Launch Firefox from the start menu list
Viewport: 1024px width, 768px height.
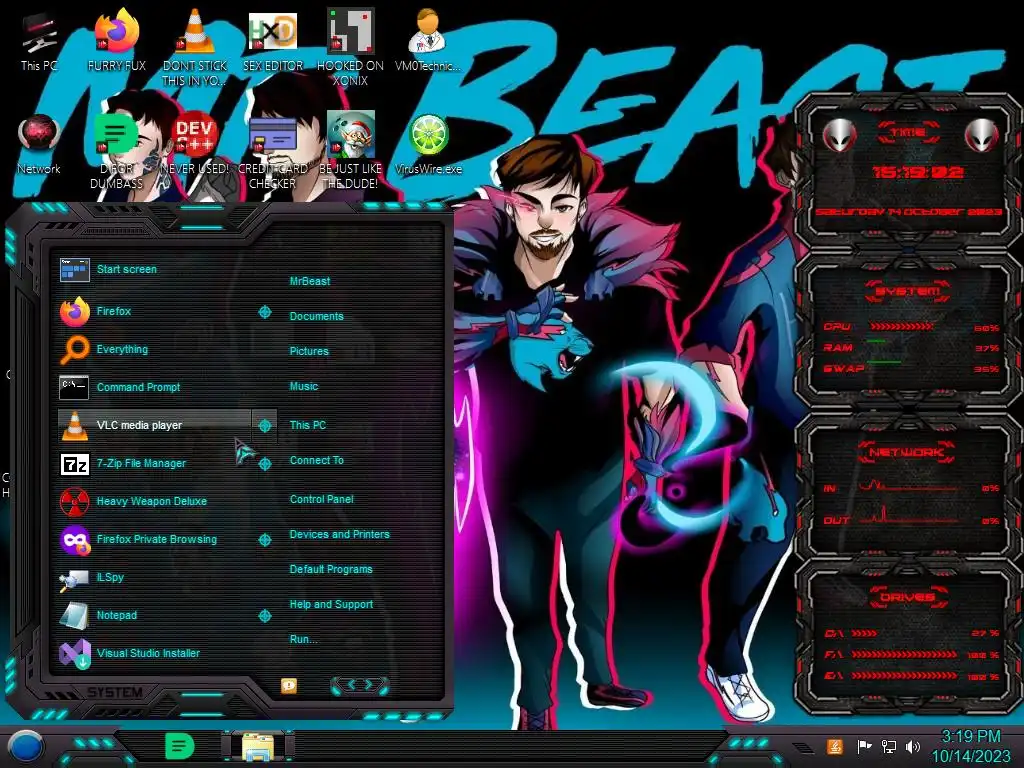155,312
